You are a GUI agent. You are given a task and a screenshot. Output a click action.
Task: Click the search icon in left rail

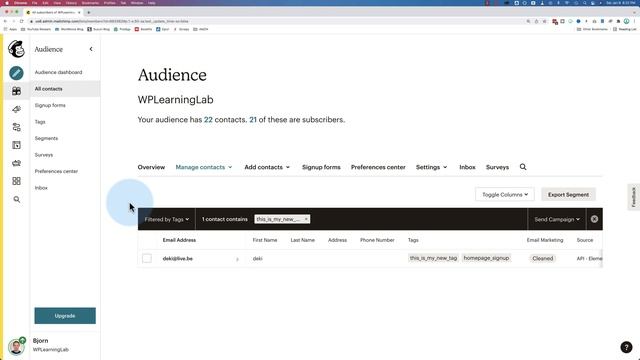16,200
